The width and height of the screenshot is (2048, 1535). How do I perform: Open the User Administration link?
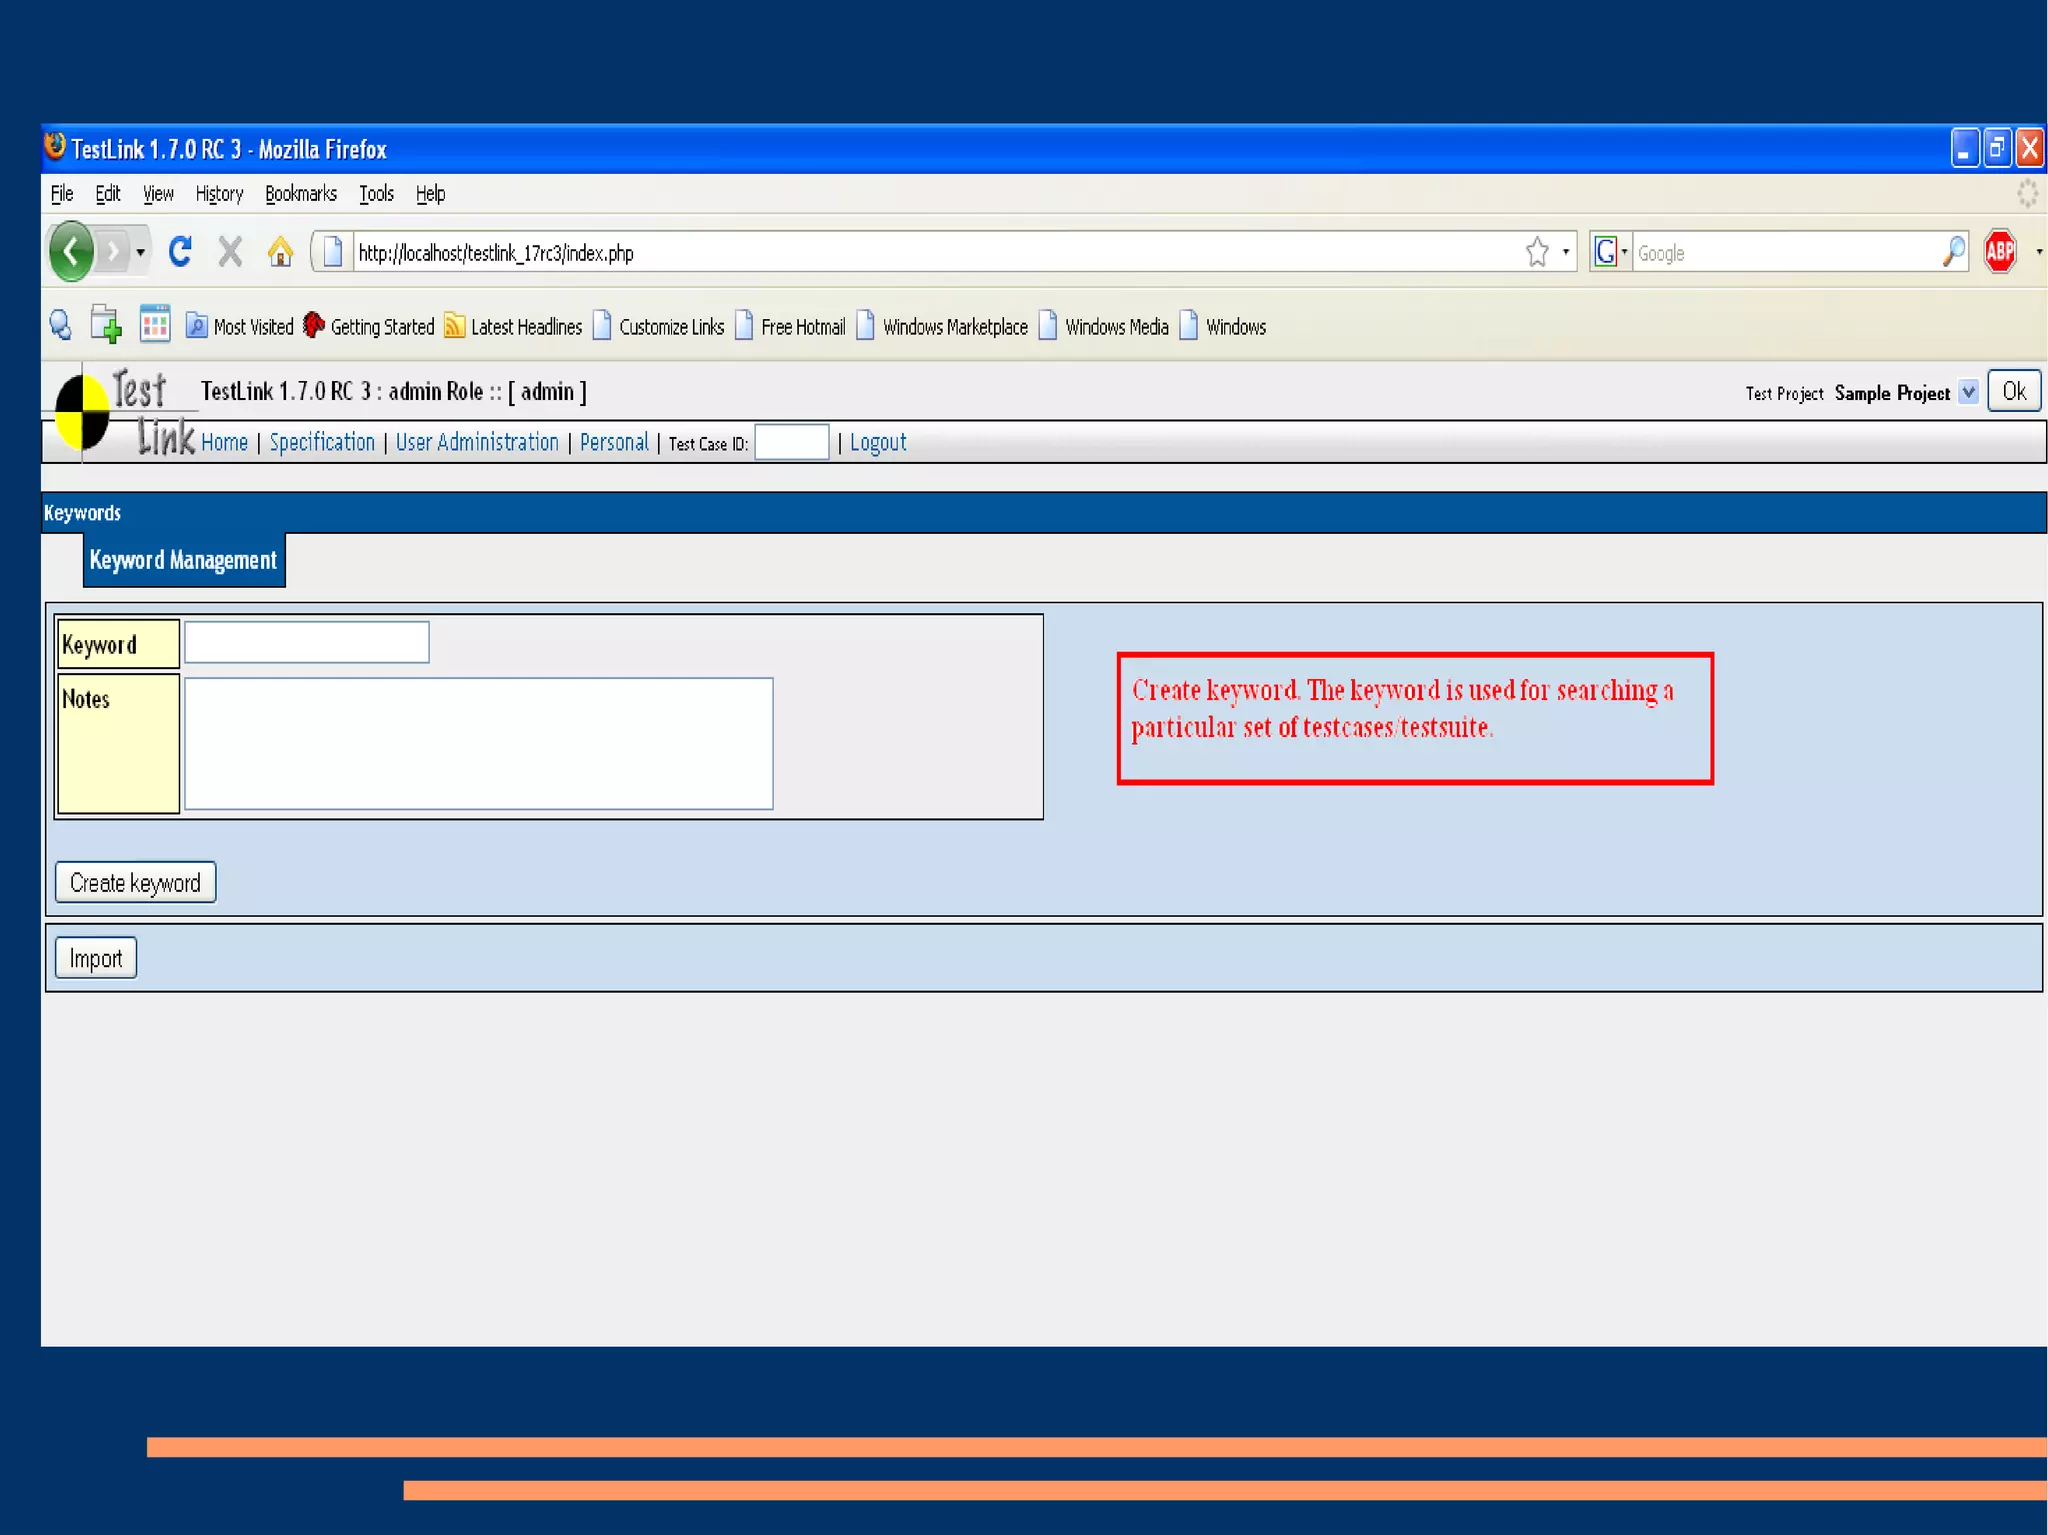[477, 442]
